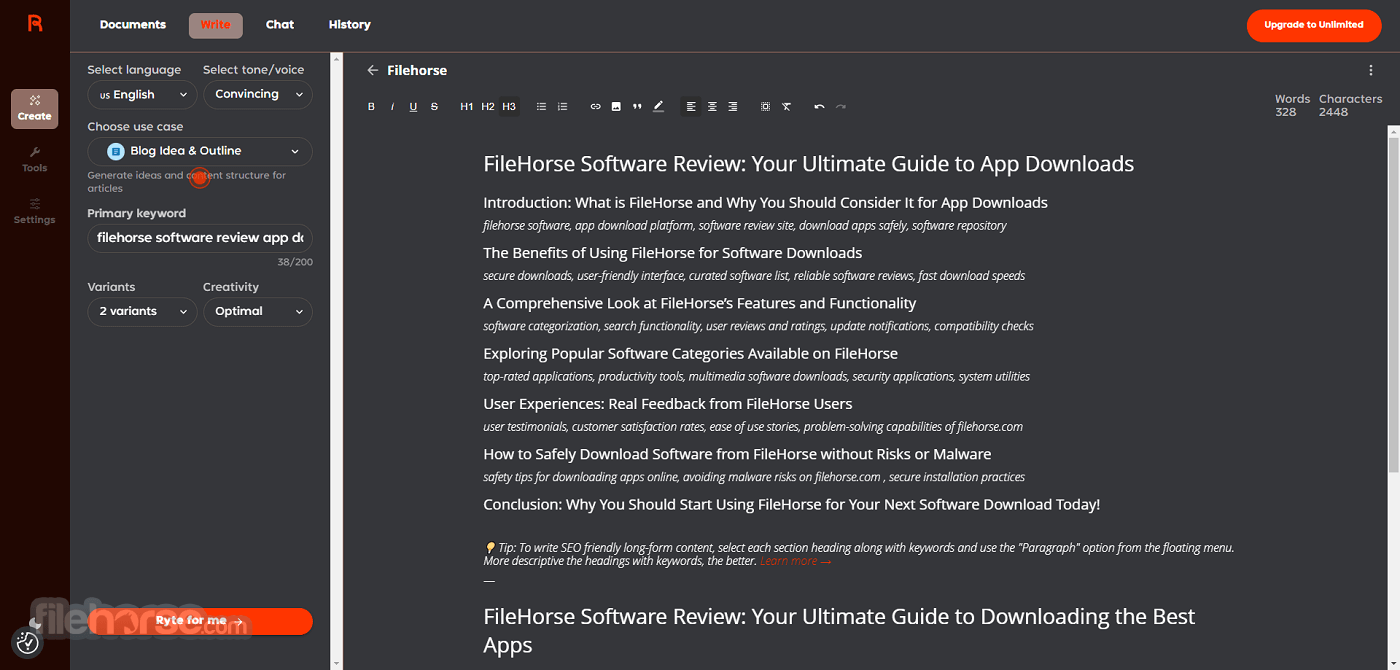
Task: Click the Rytr logo in the sidebar
Action: coord(35,24)
